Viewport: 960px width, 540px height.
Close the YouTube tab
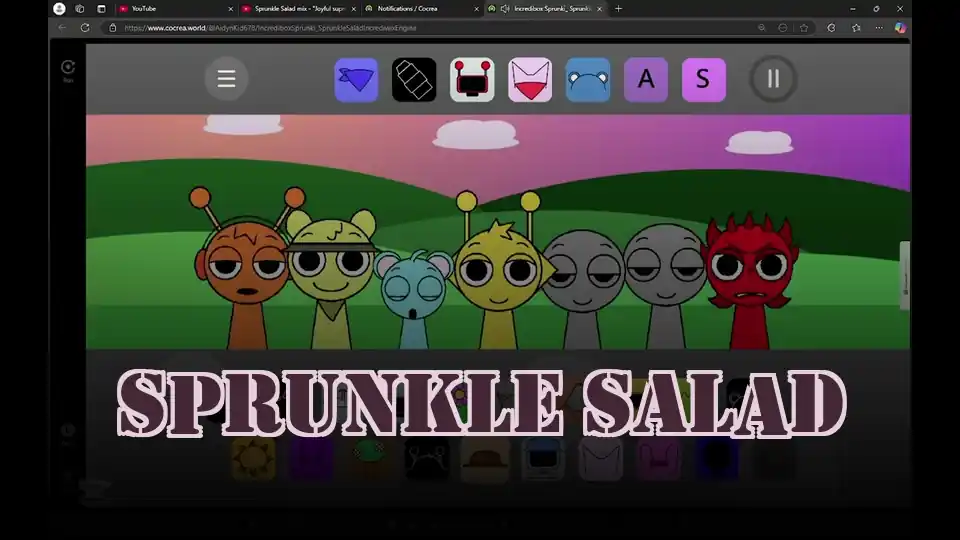[231, 9]
